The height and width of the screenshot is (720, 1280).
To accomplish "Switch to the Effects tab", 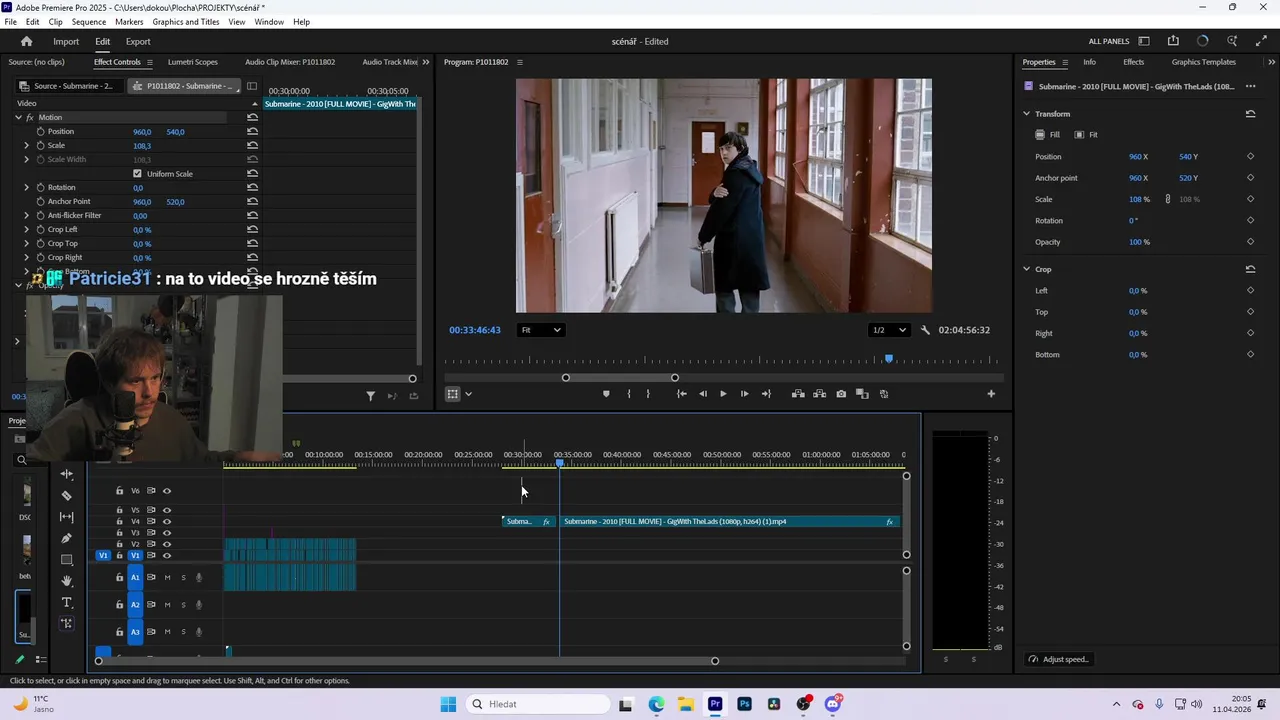I will [x=1133, y=62].
